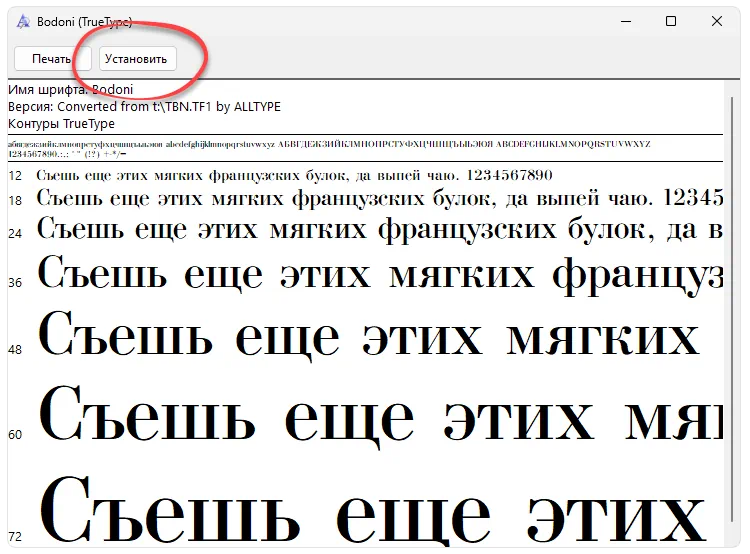Click the font viewer app icon in title bar
This screenshot has height=554, width=750.
point(23,22)
